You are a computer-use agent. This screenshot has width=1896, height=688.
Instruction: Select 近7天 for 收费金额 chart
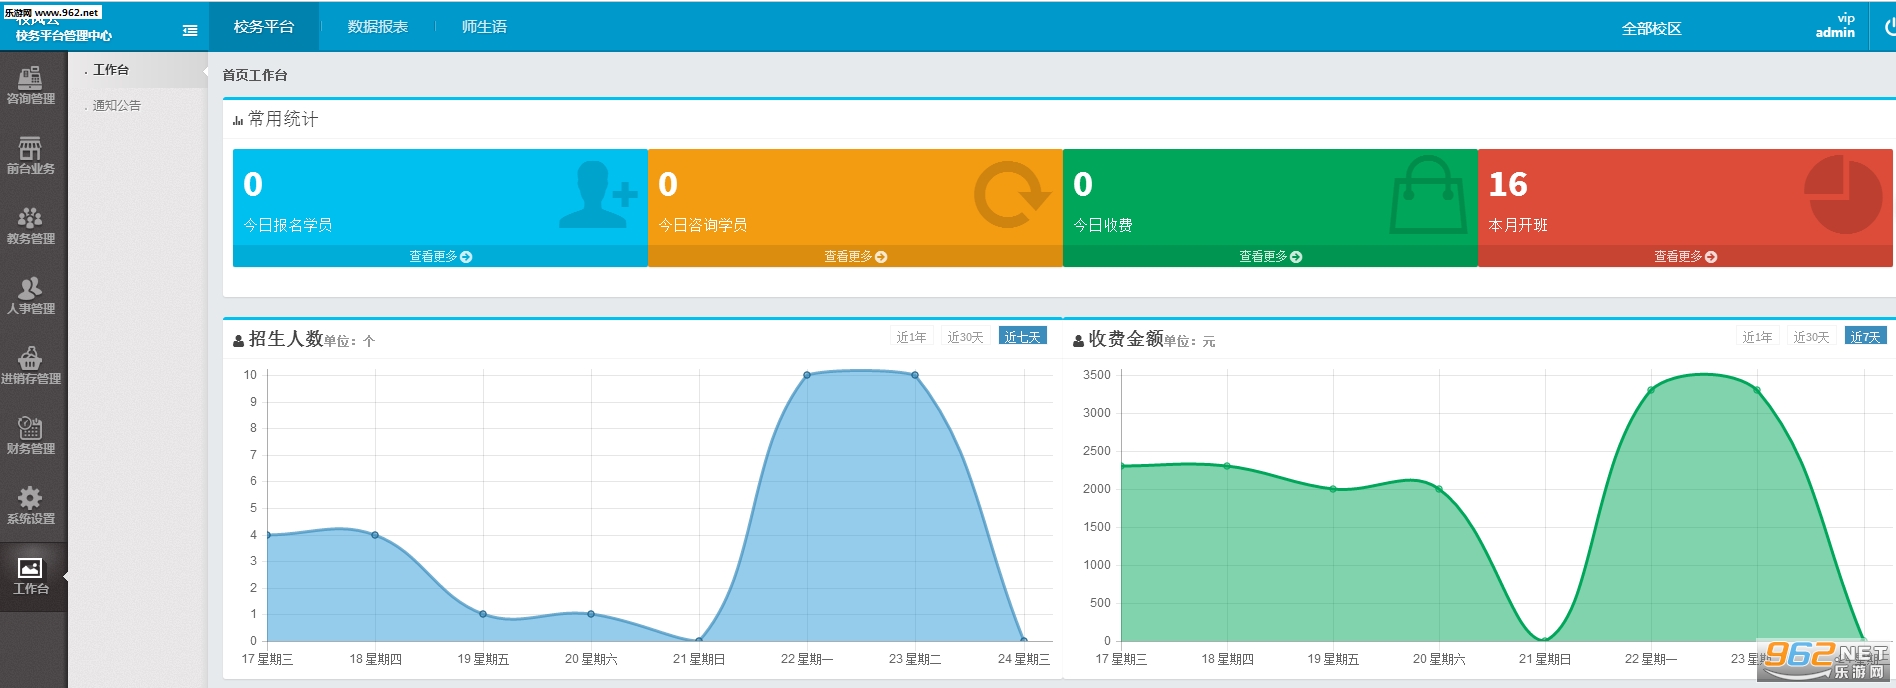1865,337
